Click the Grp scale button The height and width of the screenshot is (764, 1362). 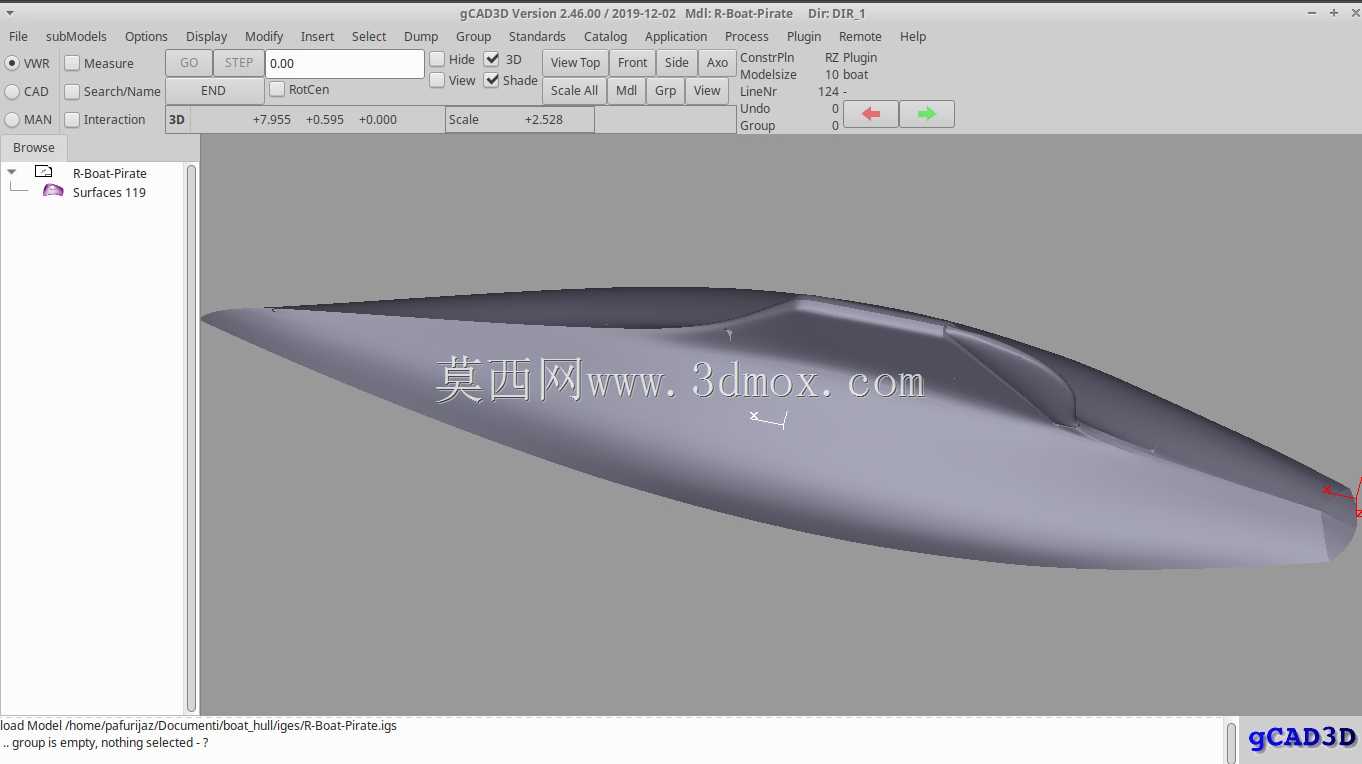(666, 91)
